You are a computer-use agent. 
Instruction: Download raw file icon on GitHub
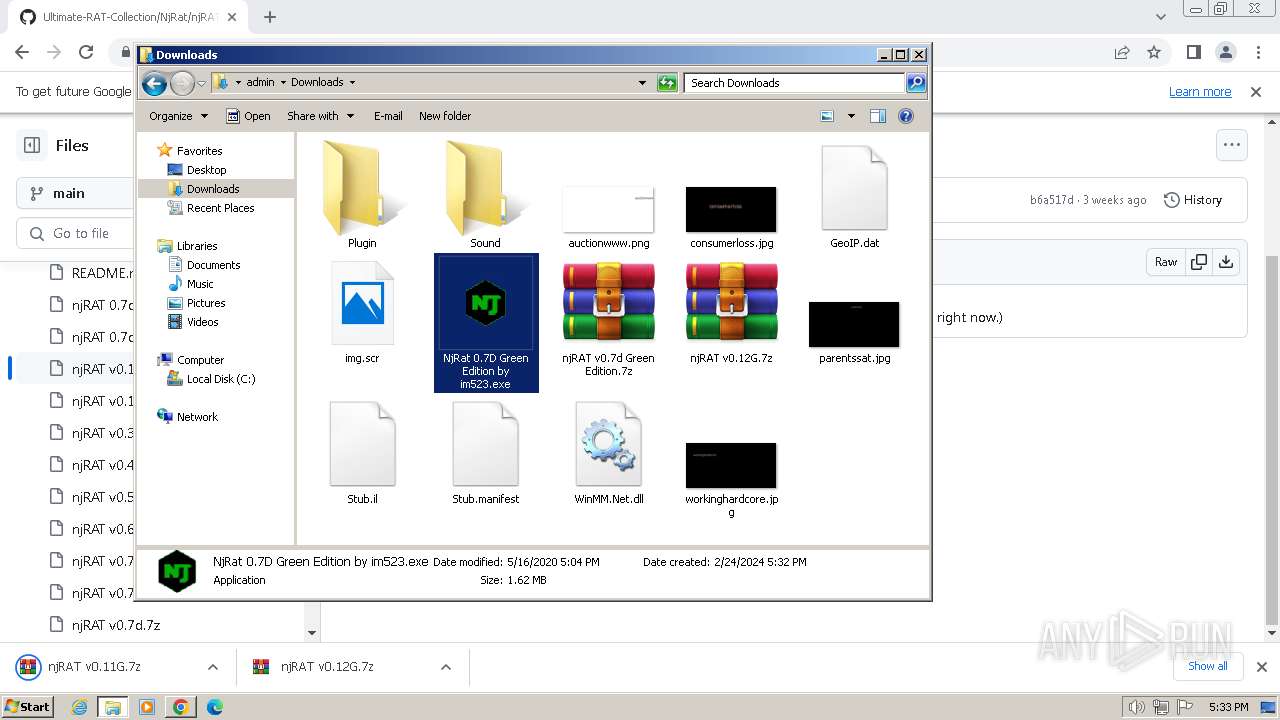(x=1226, y=262)
